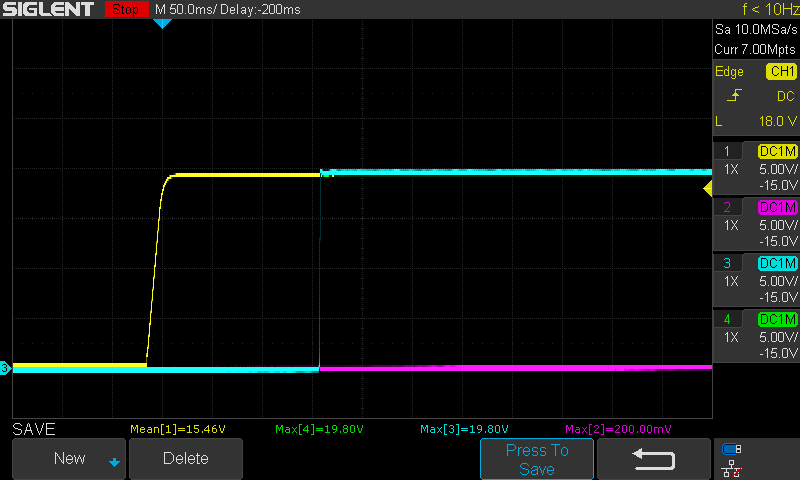Click the rising edge slope icon
Image resolution: width=800 pixels, height=480 pixels.
coord(734,95)
